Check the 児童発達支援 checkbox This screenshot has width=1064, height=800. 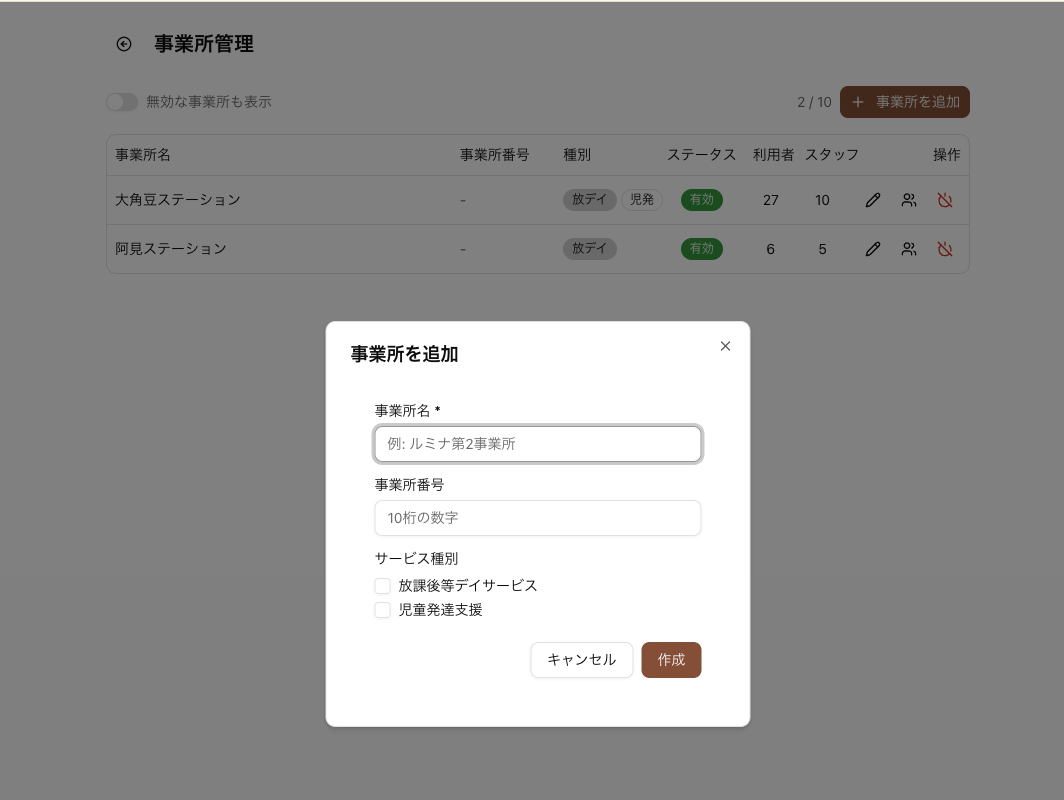pos(383,610)
